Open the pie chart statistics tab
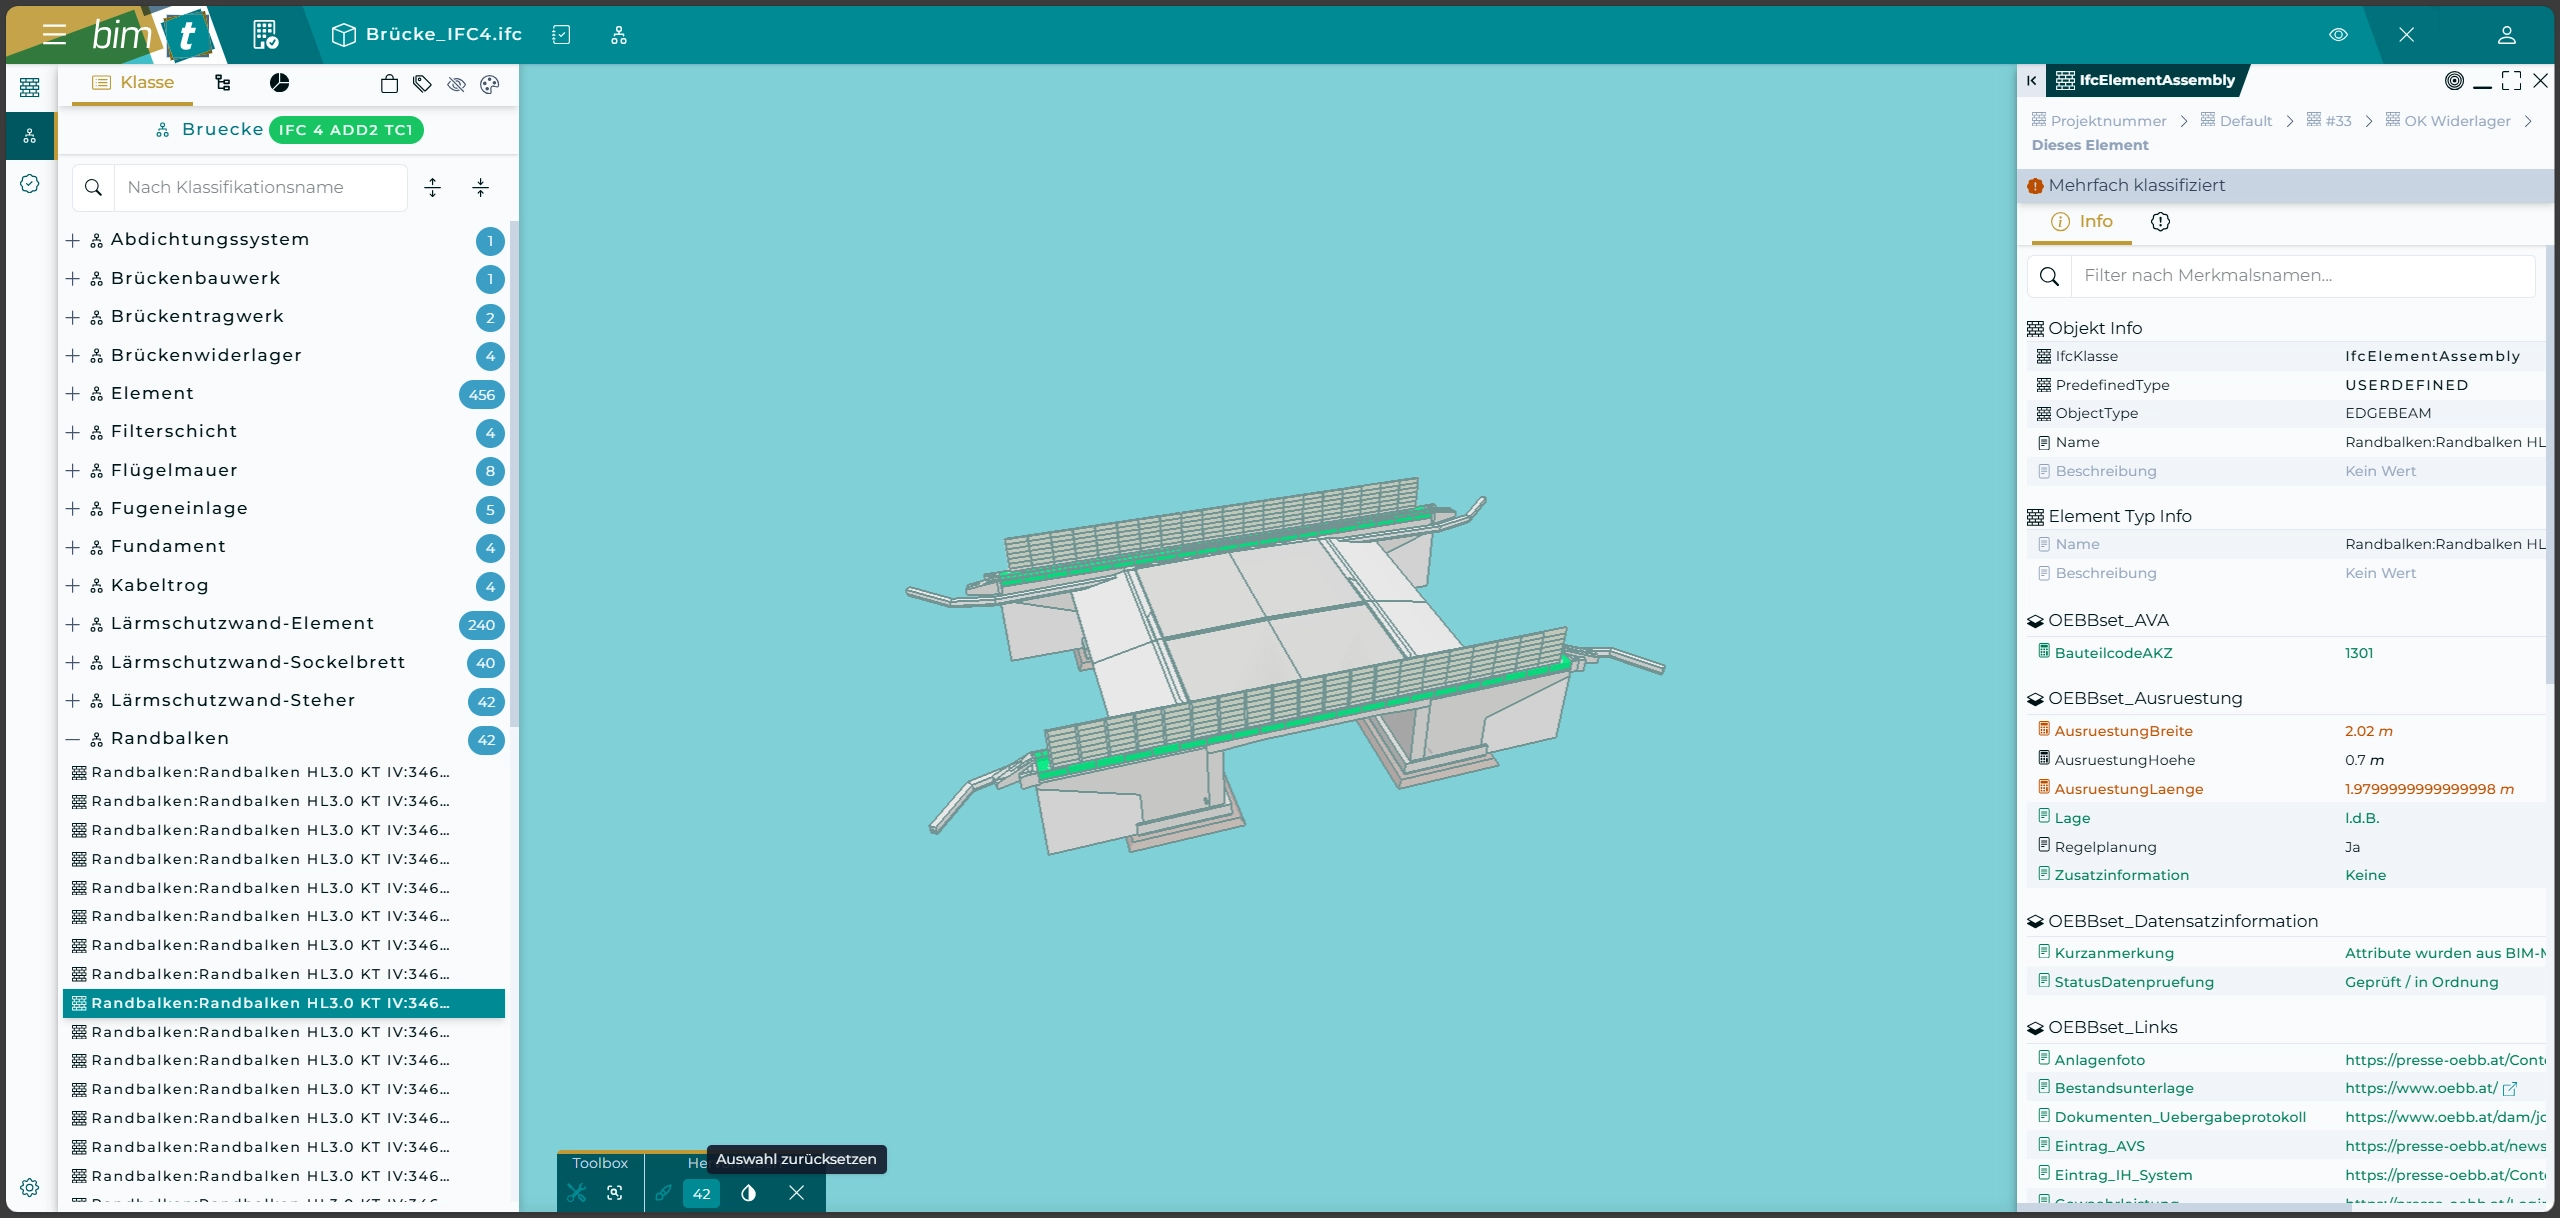This screenshot has width=2560, height=1218. tap(280, 83)
